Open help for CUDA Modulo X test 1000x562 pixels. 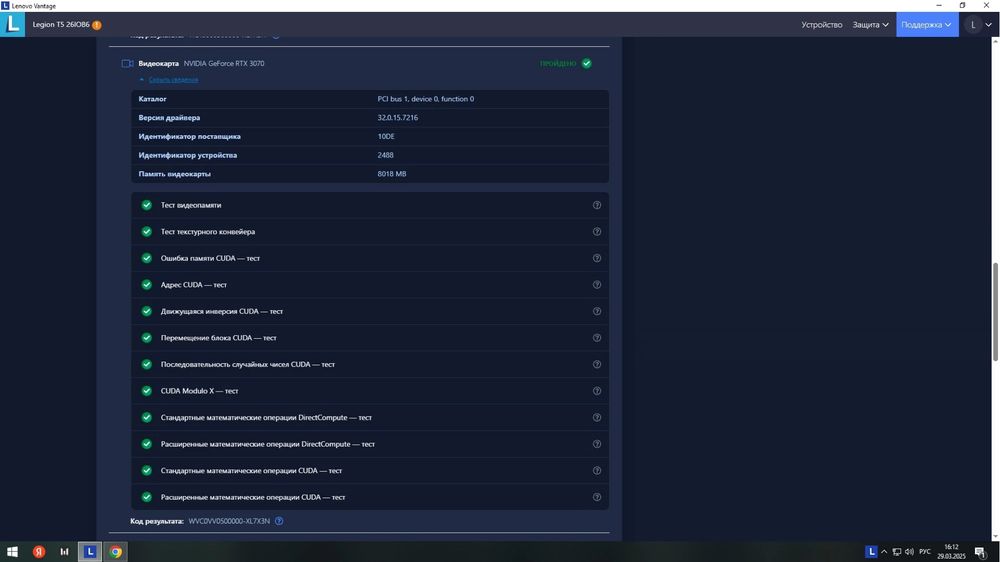[597, 391]
